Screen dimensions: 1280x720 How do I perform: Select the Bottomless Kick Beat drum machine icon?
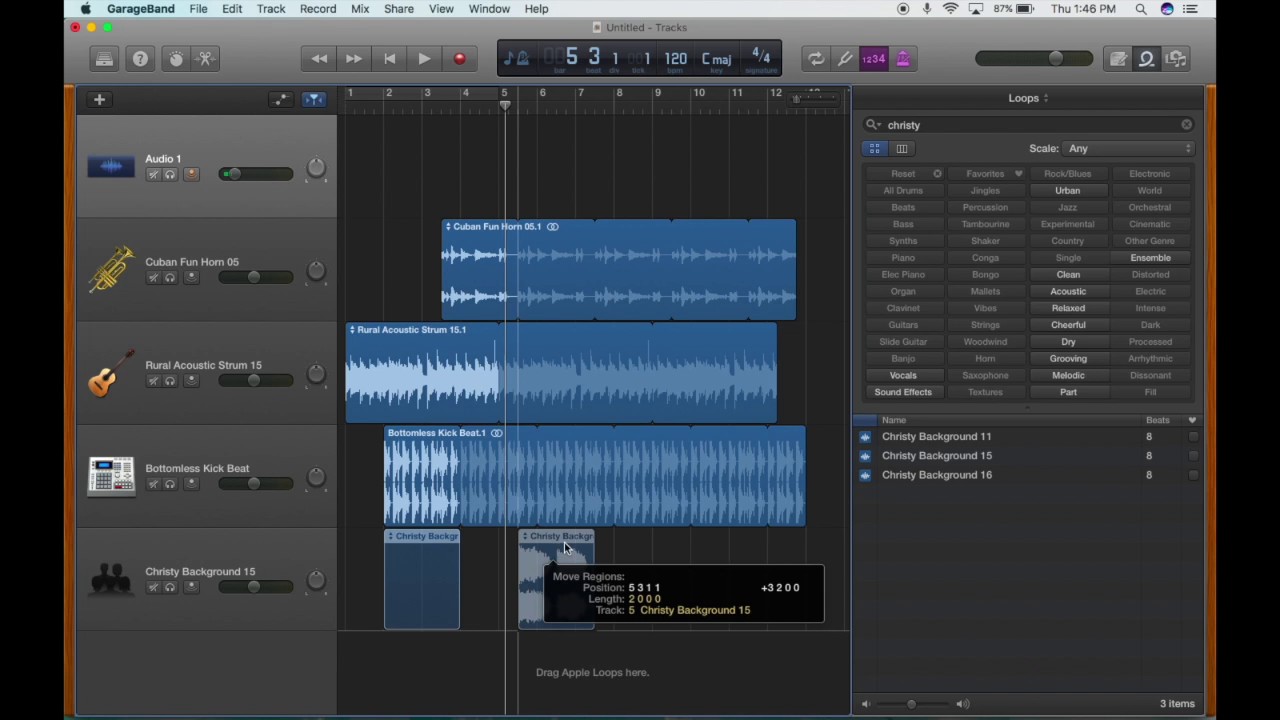point(111,475)
